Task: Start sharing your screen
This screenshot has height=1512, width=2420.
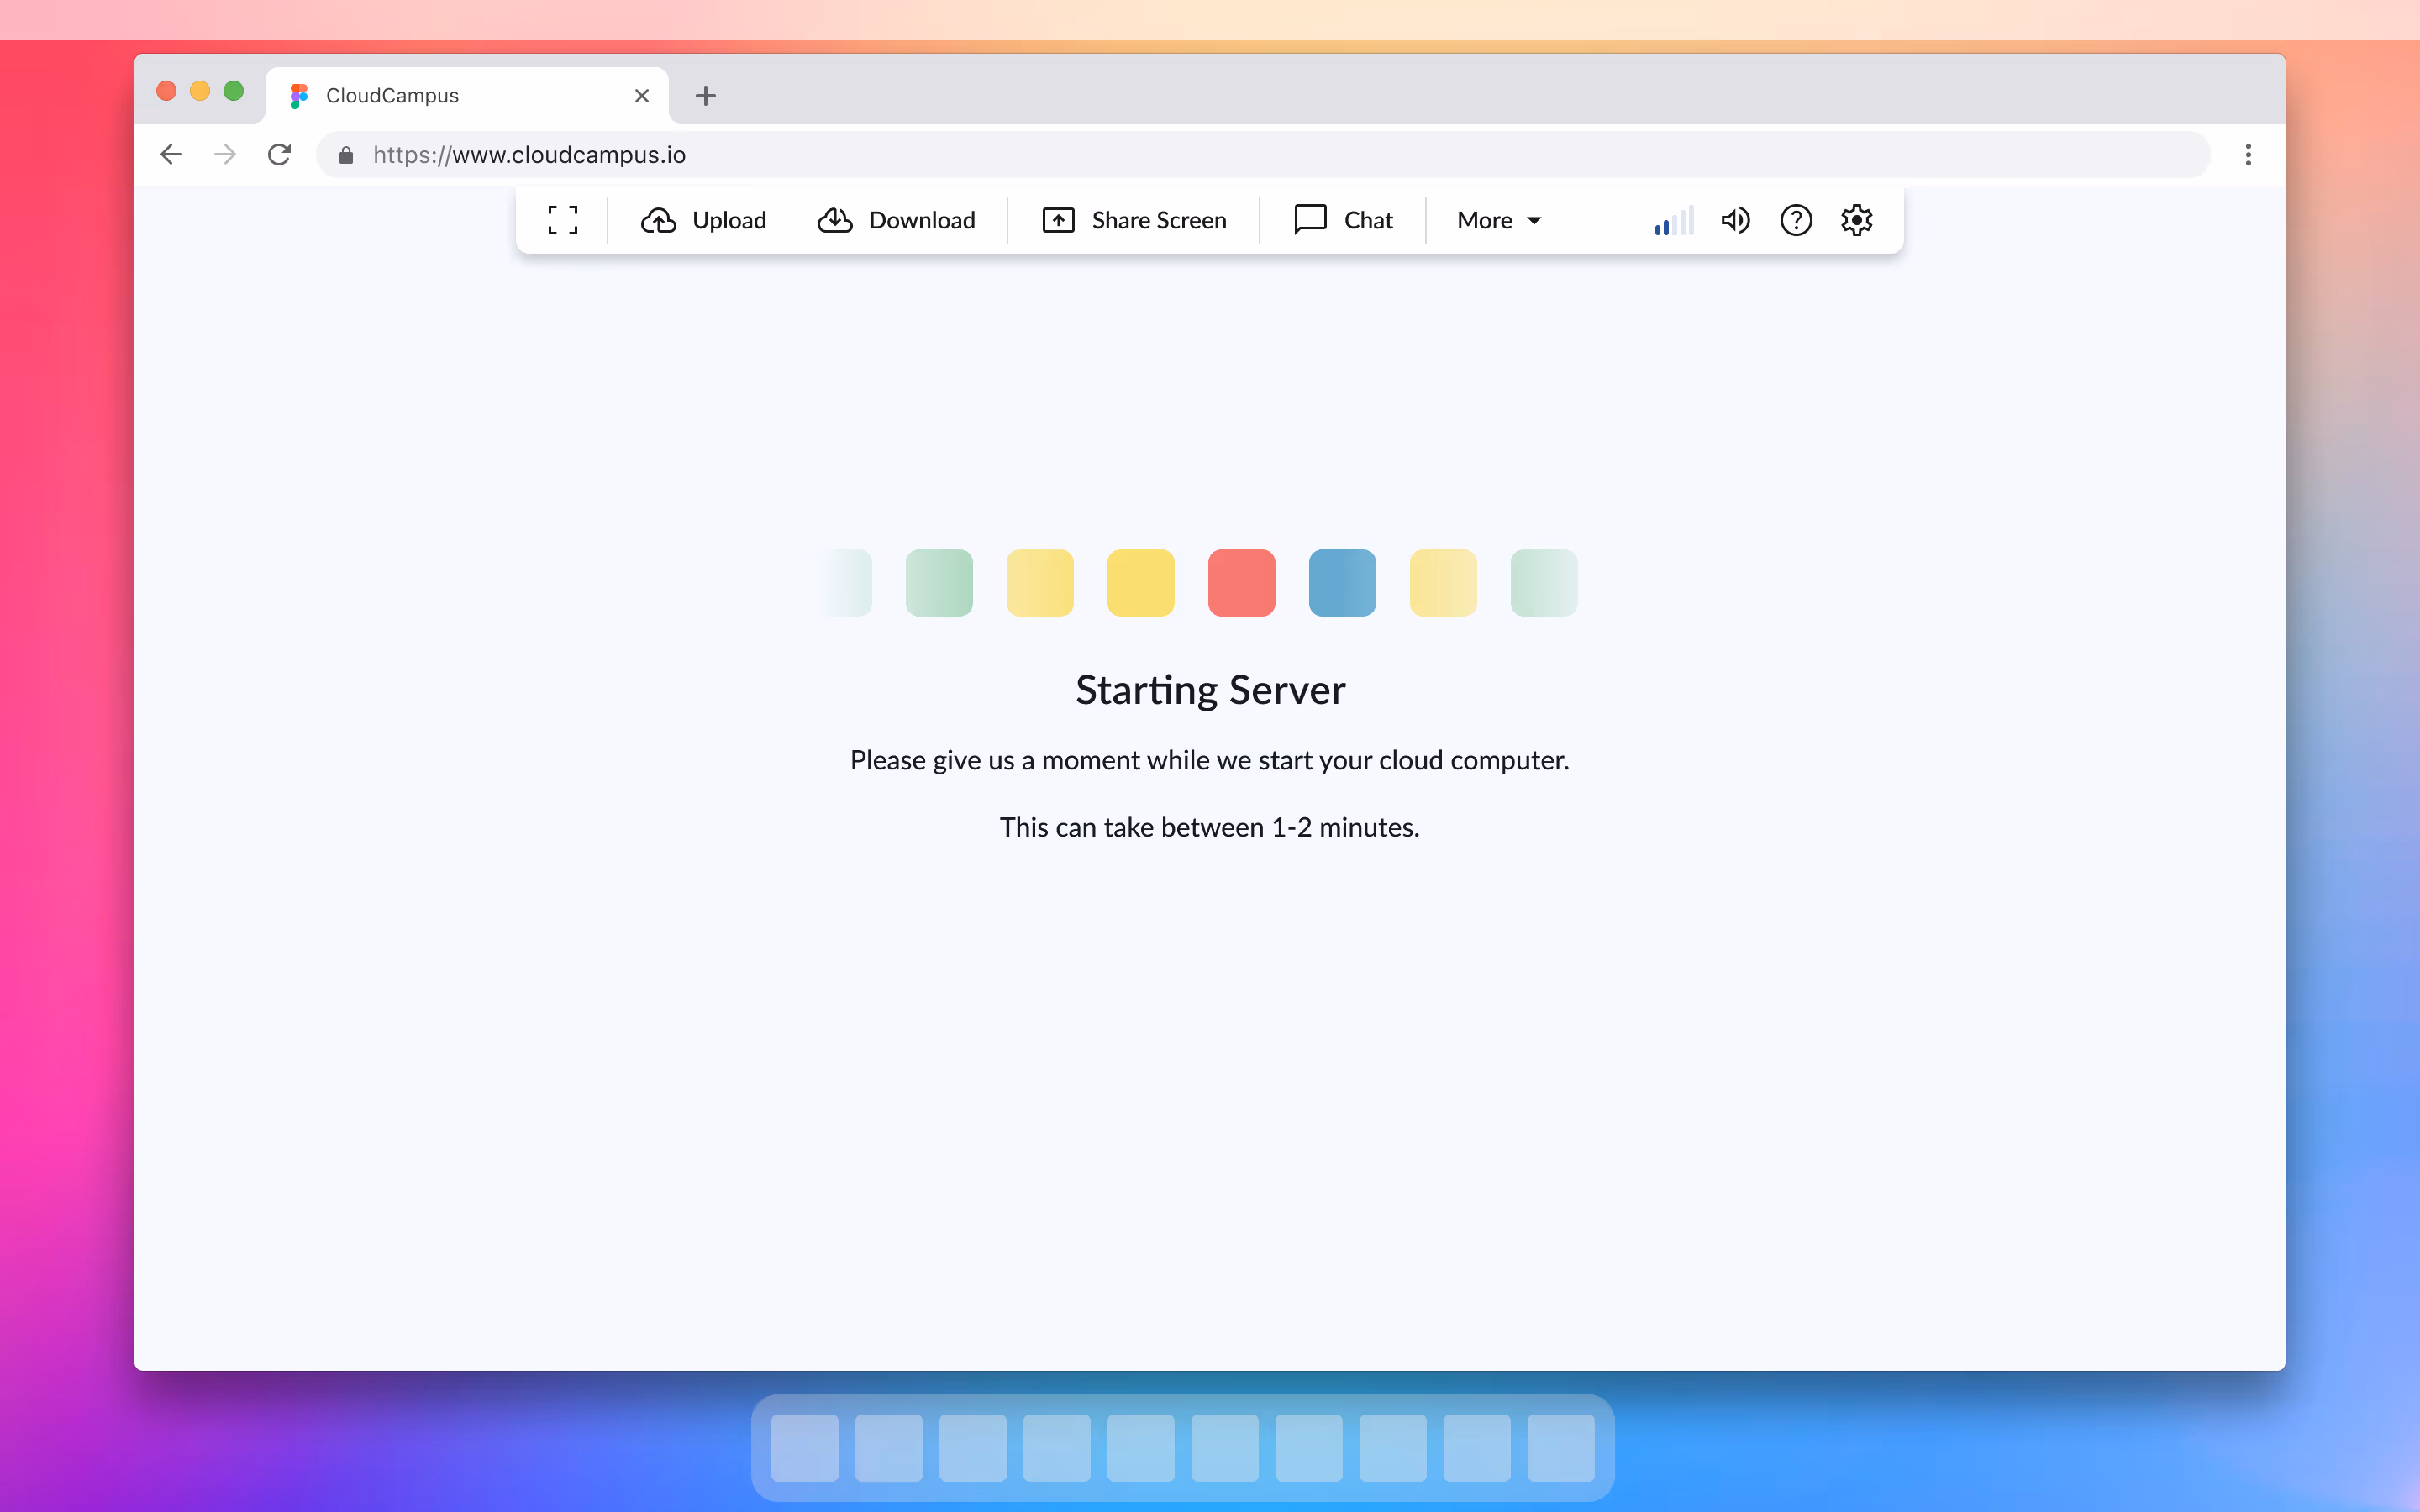Action: [x=1135, y=220]
